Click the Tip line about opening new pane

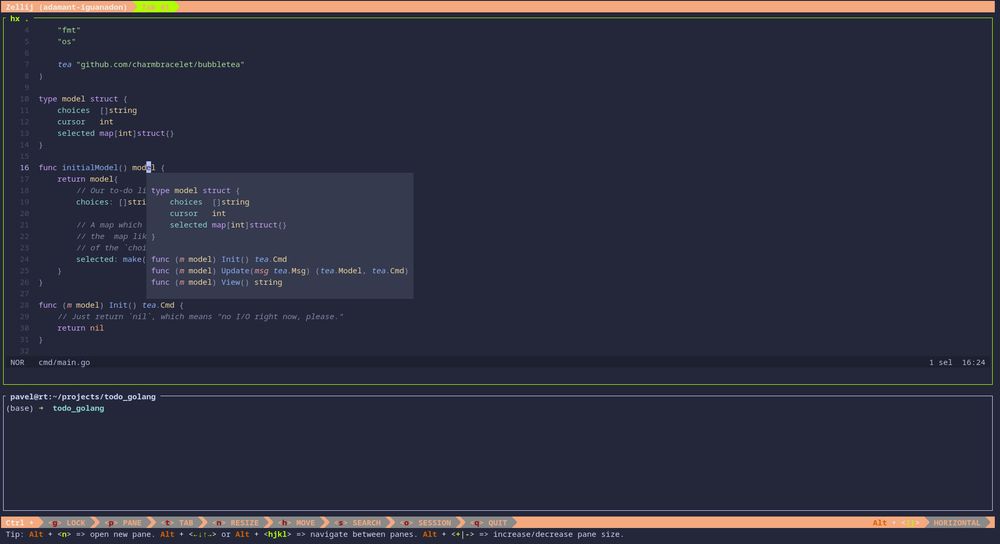pyautogui.click(x=315, y=534)
